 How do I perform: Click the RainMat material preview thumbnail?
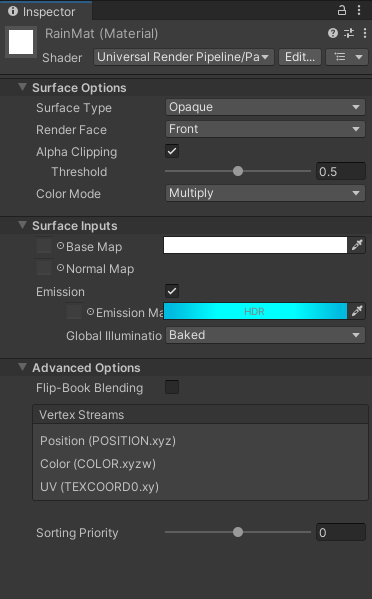coord(21,42)
